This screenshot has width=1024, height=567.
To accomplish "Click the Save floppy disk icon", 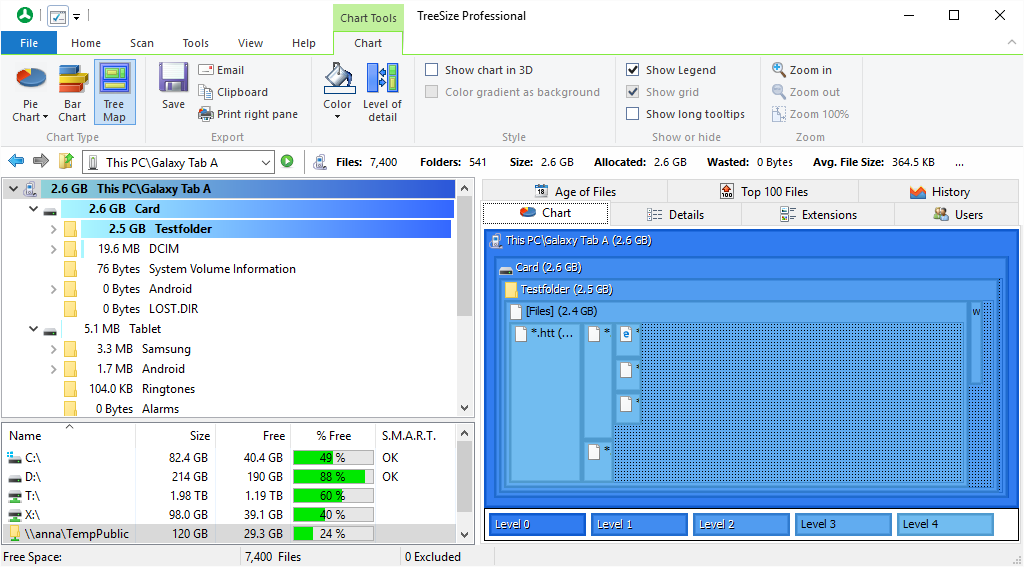I will (x=173, y=80).
